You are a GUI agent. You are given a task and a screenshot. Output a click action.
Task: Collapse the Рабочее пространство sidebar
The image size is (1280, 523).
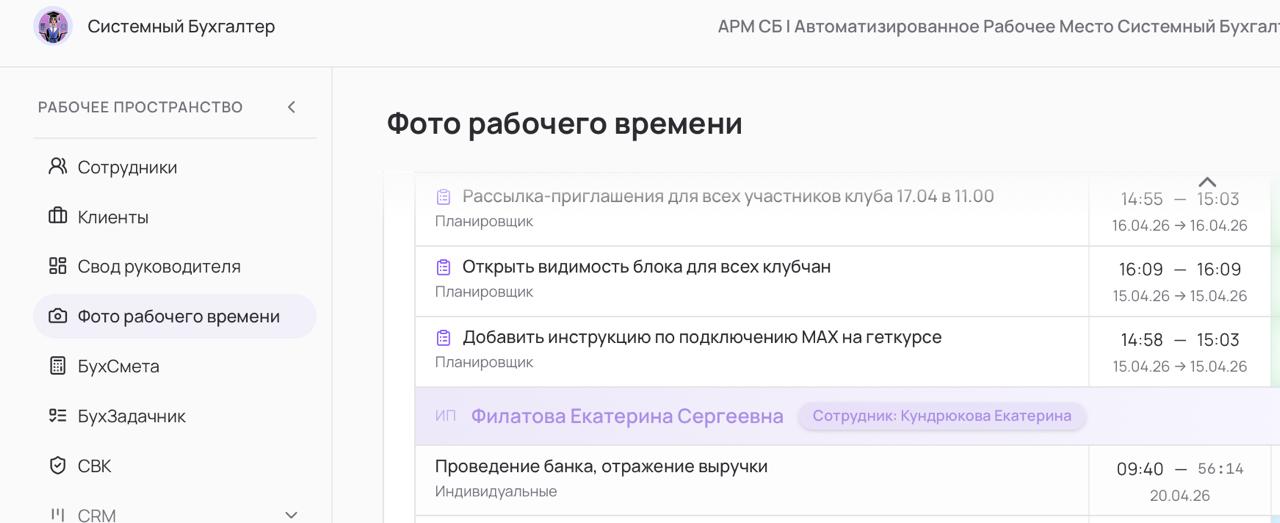(x=291, y=107)
